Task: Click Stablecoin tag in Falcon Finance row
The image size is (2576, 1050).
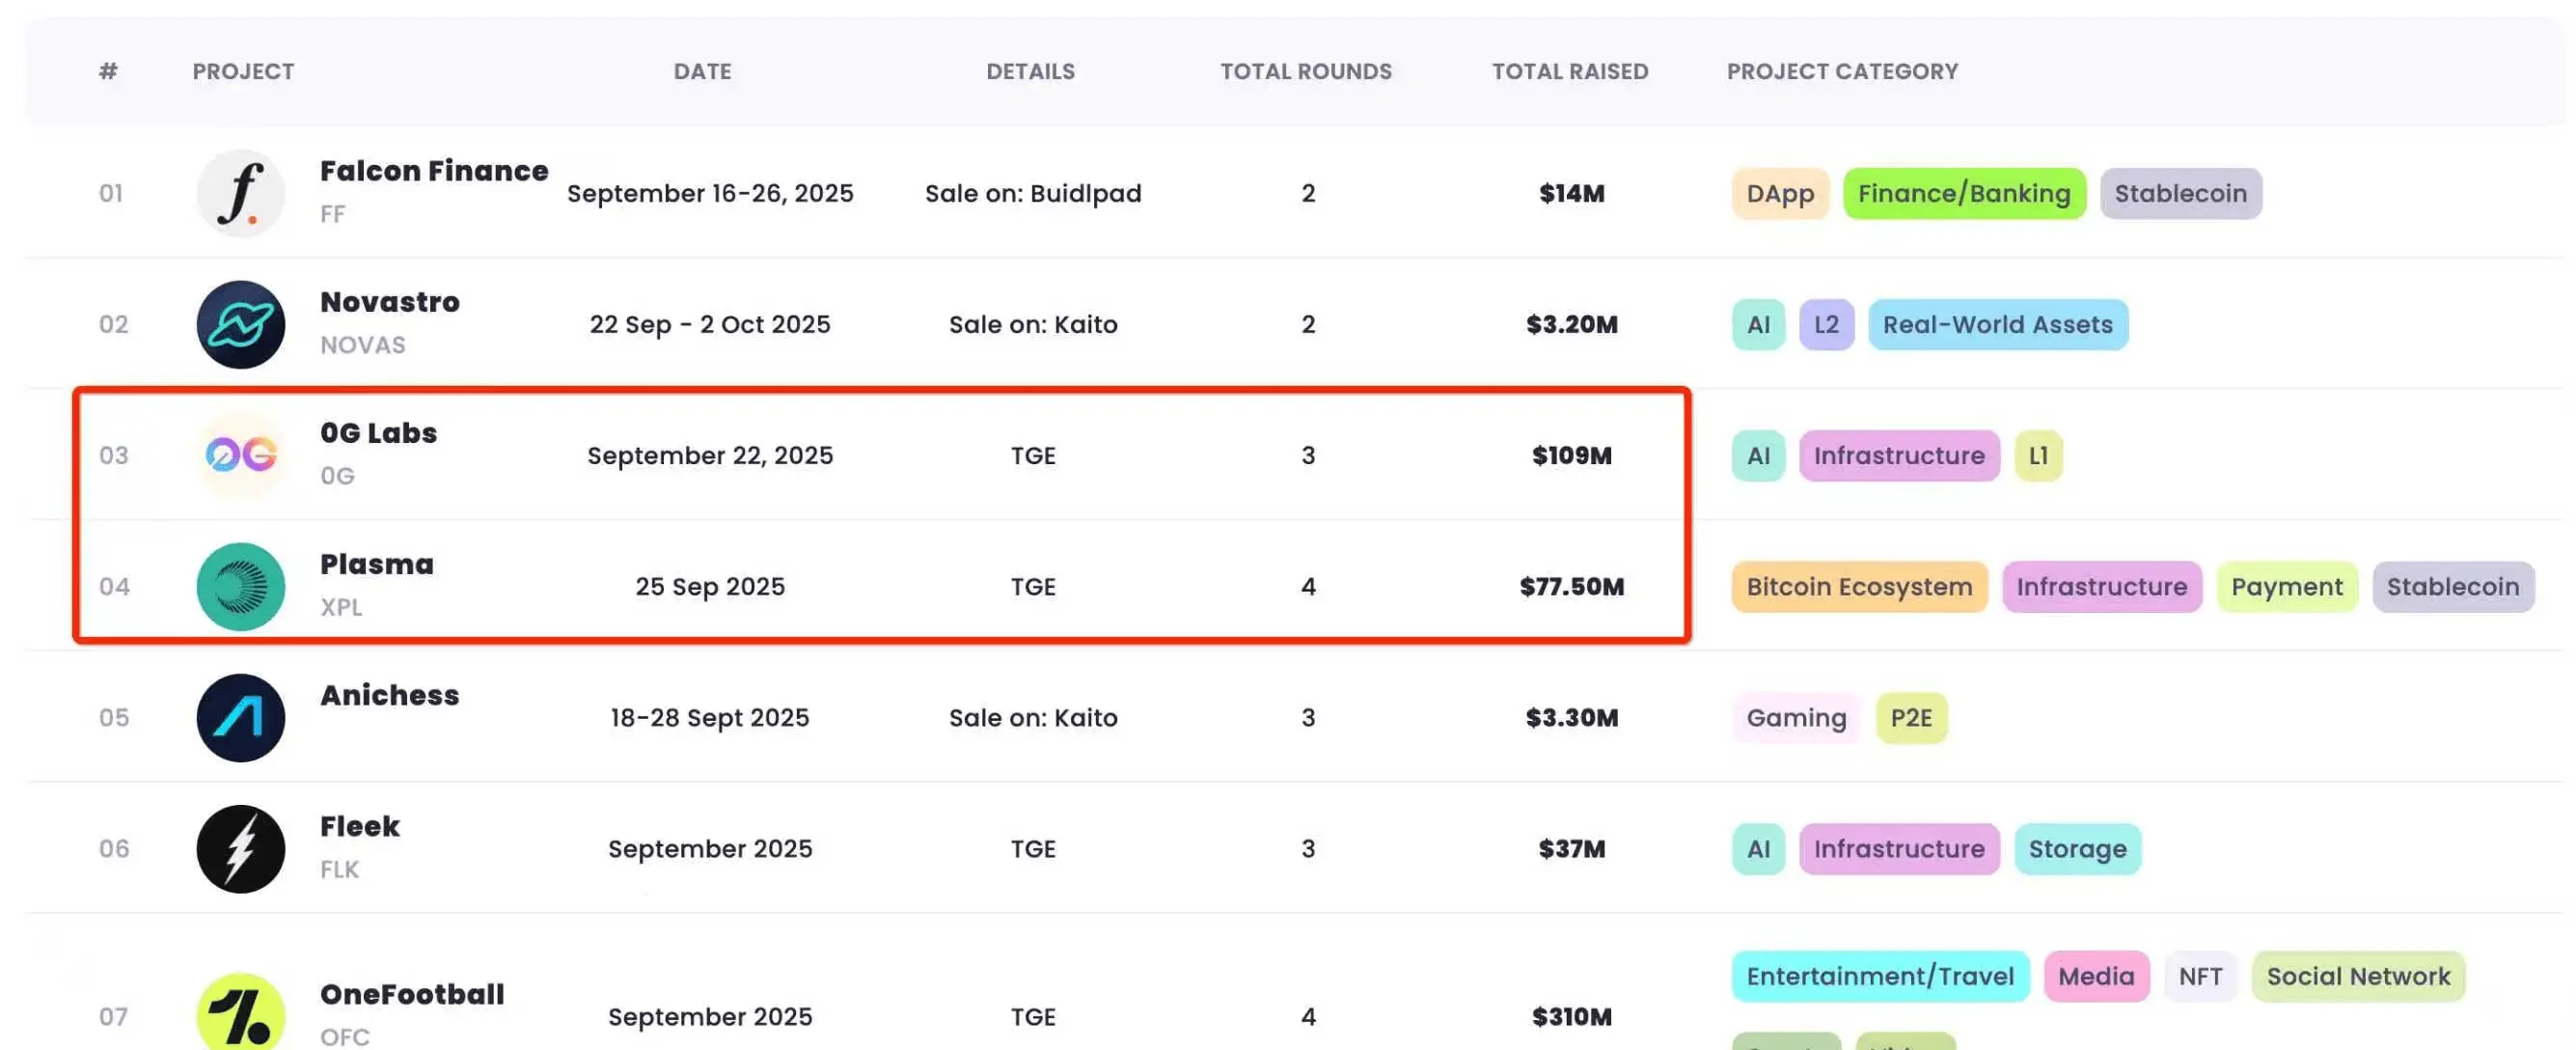Action: click(2180, 193)
